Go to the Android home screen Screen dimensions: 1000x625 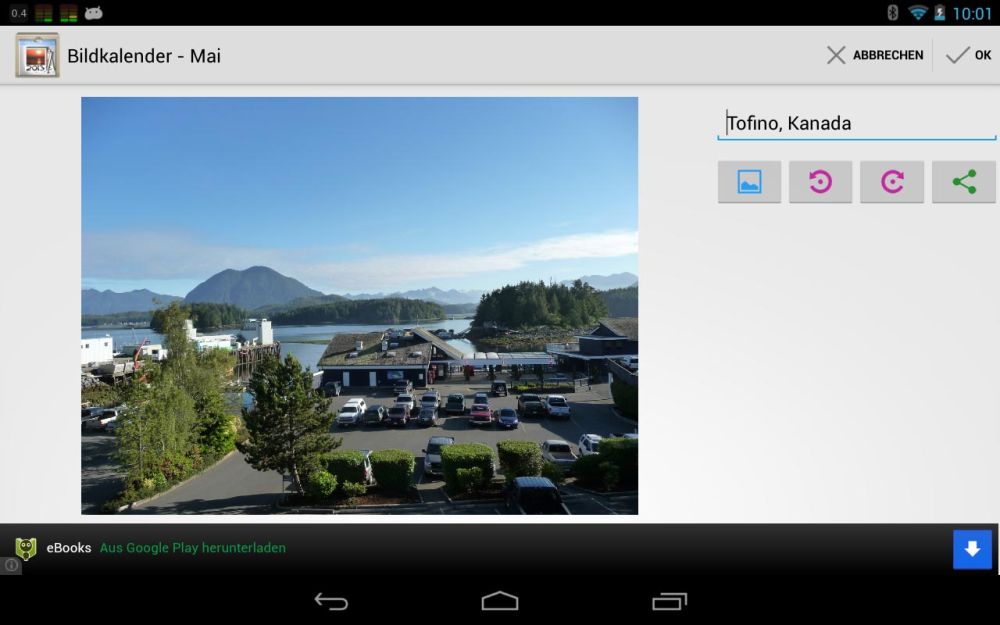(500, 601)
